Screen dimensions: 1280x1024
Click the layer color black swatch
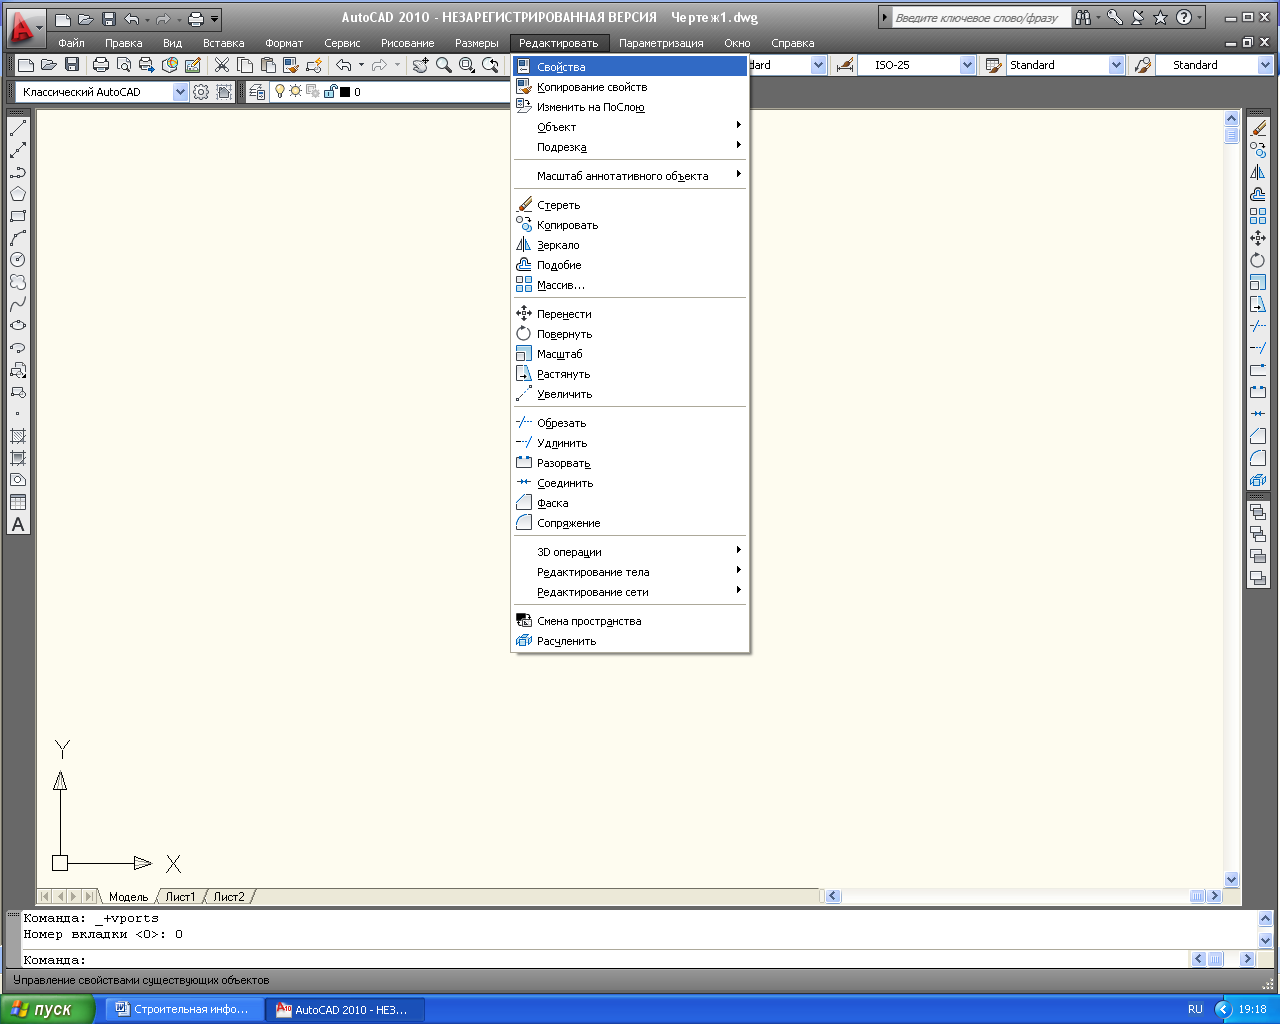pyautogui.click(x=345, y=92)
